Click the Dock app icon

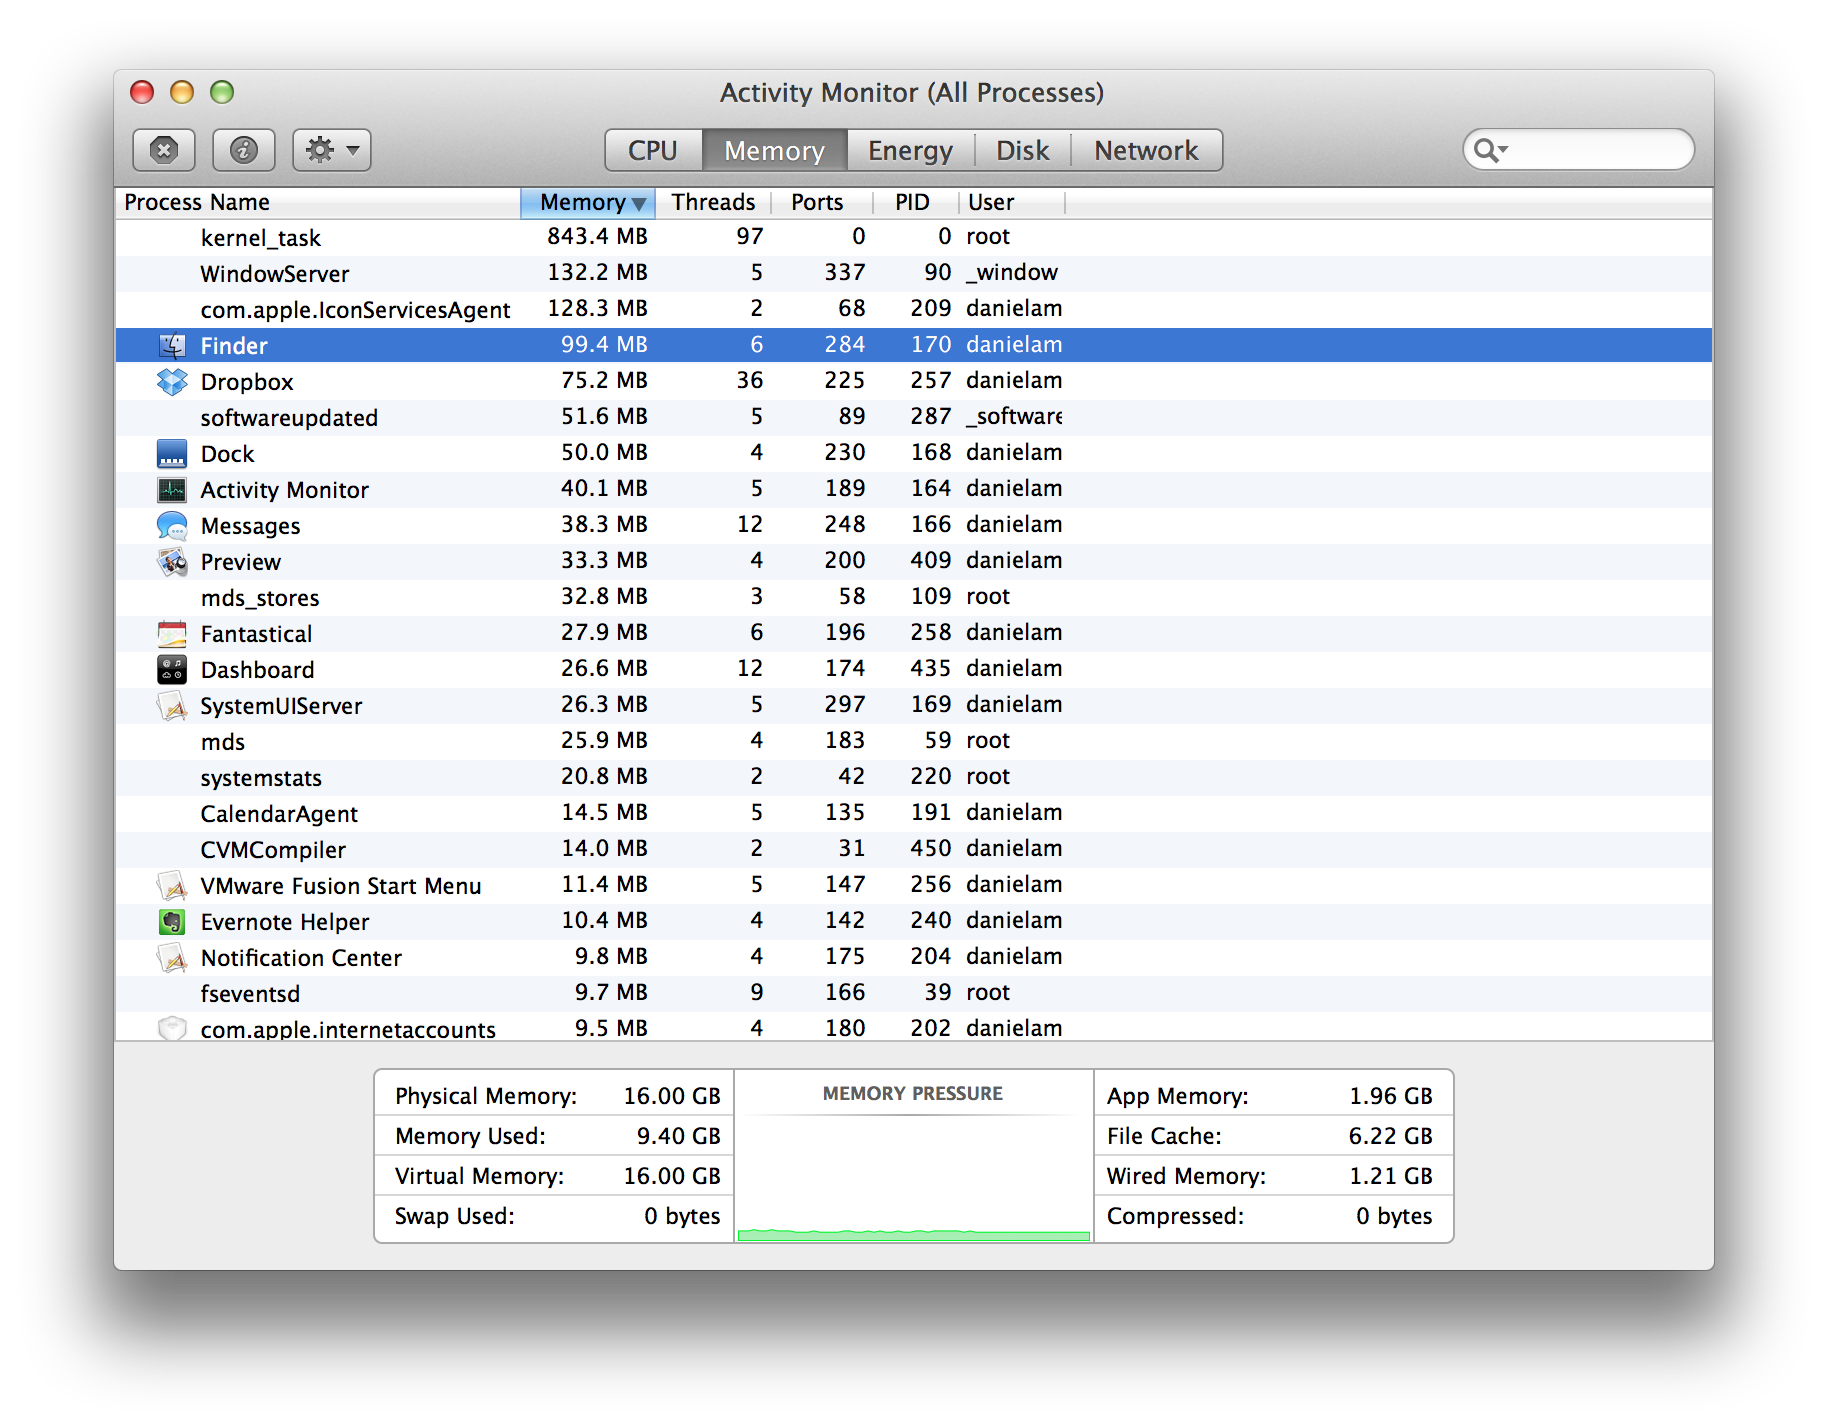pos(172,453)
